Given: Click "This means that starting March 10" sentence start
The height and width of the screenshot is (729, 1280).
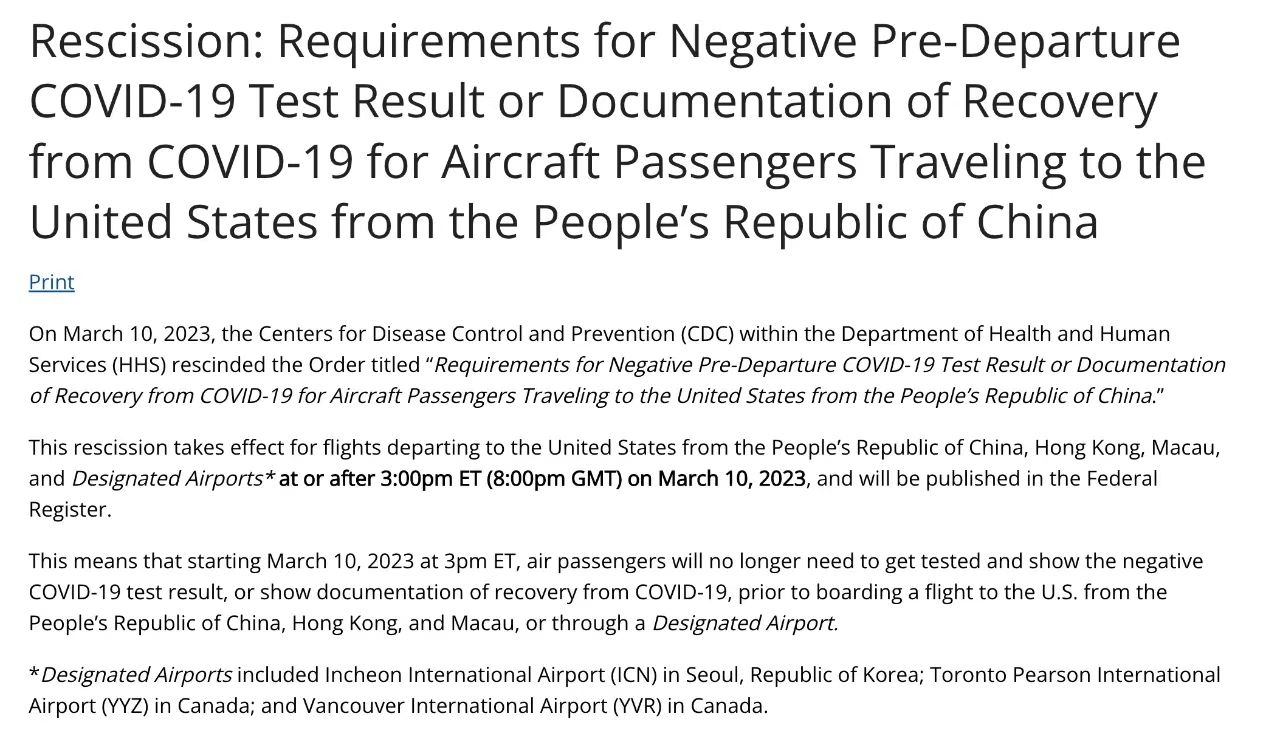Looking at the screenshot, I should click(x=180, y=561).
